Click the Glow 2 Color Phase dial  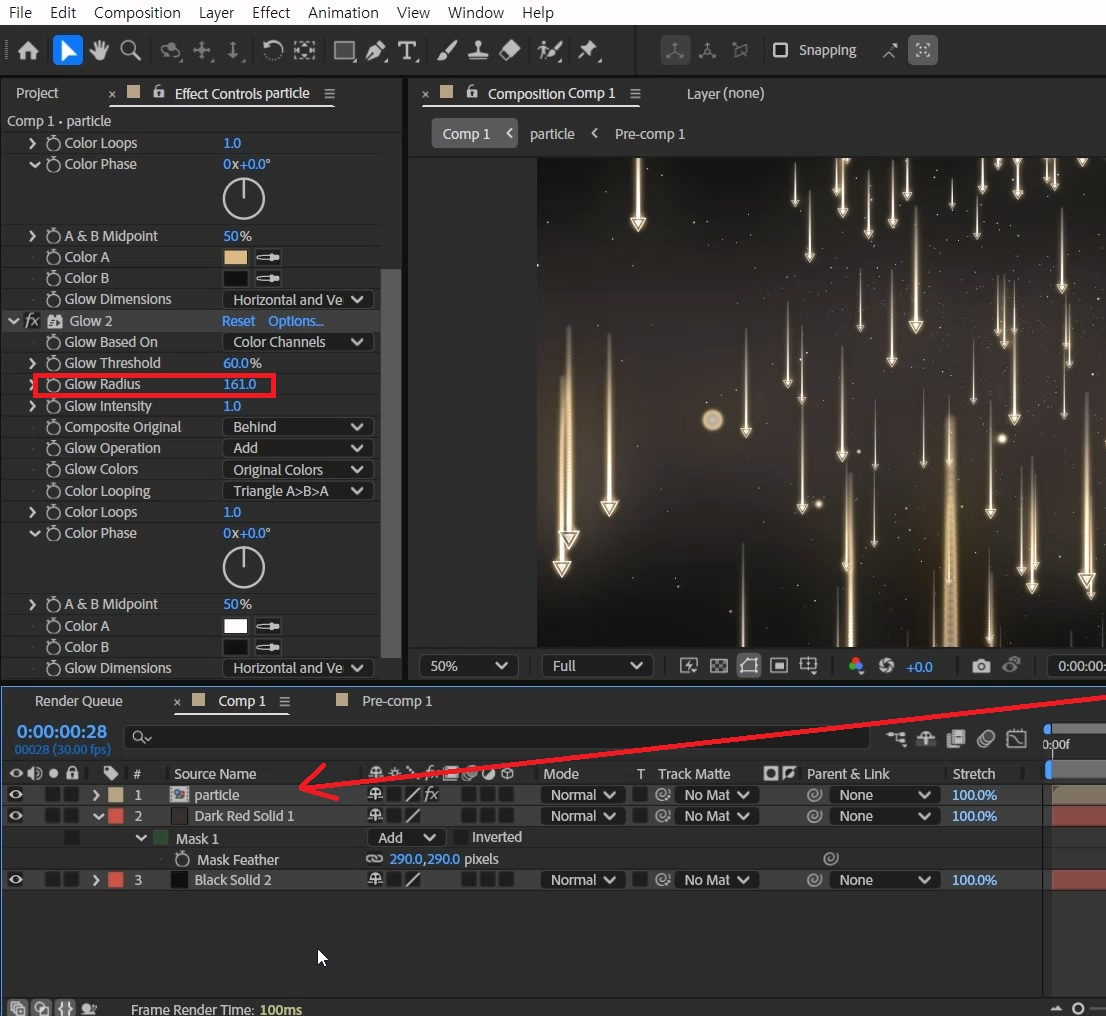[243, 568]
